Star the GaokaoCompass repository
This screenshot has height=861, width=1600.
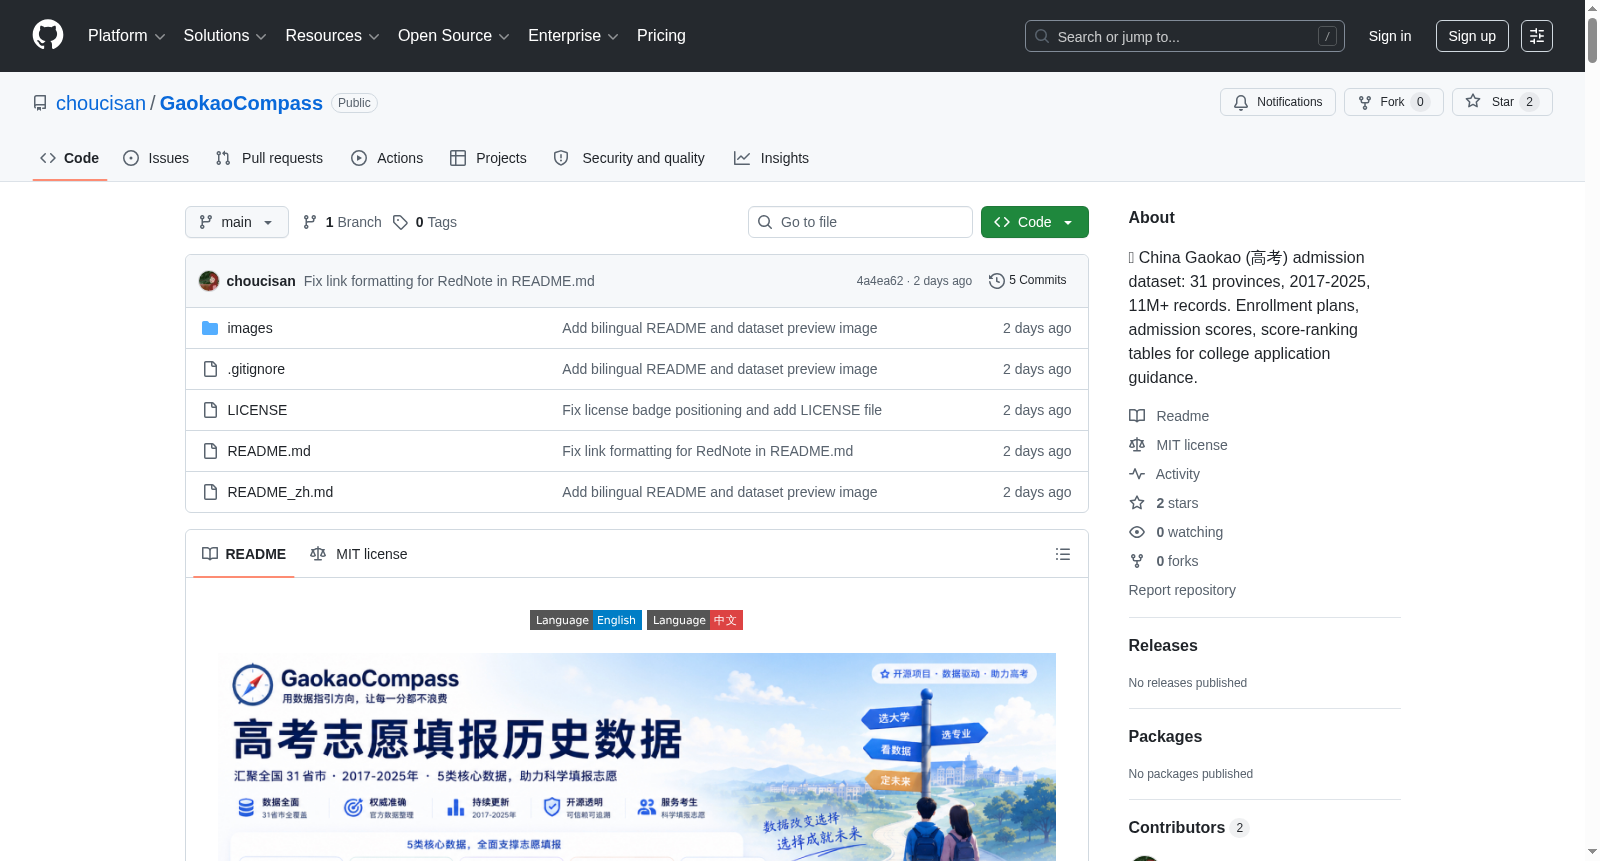pos(1502,102)
